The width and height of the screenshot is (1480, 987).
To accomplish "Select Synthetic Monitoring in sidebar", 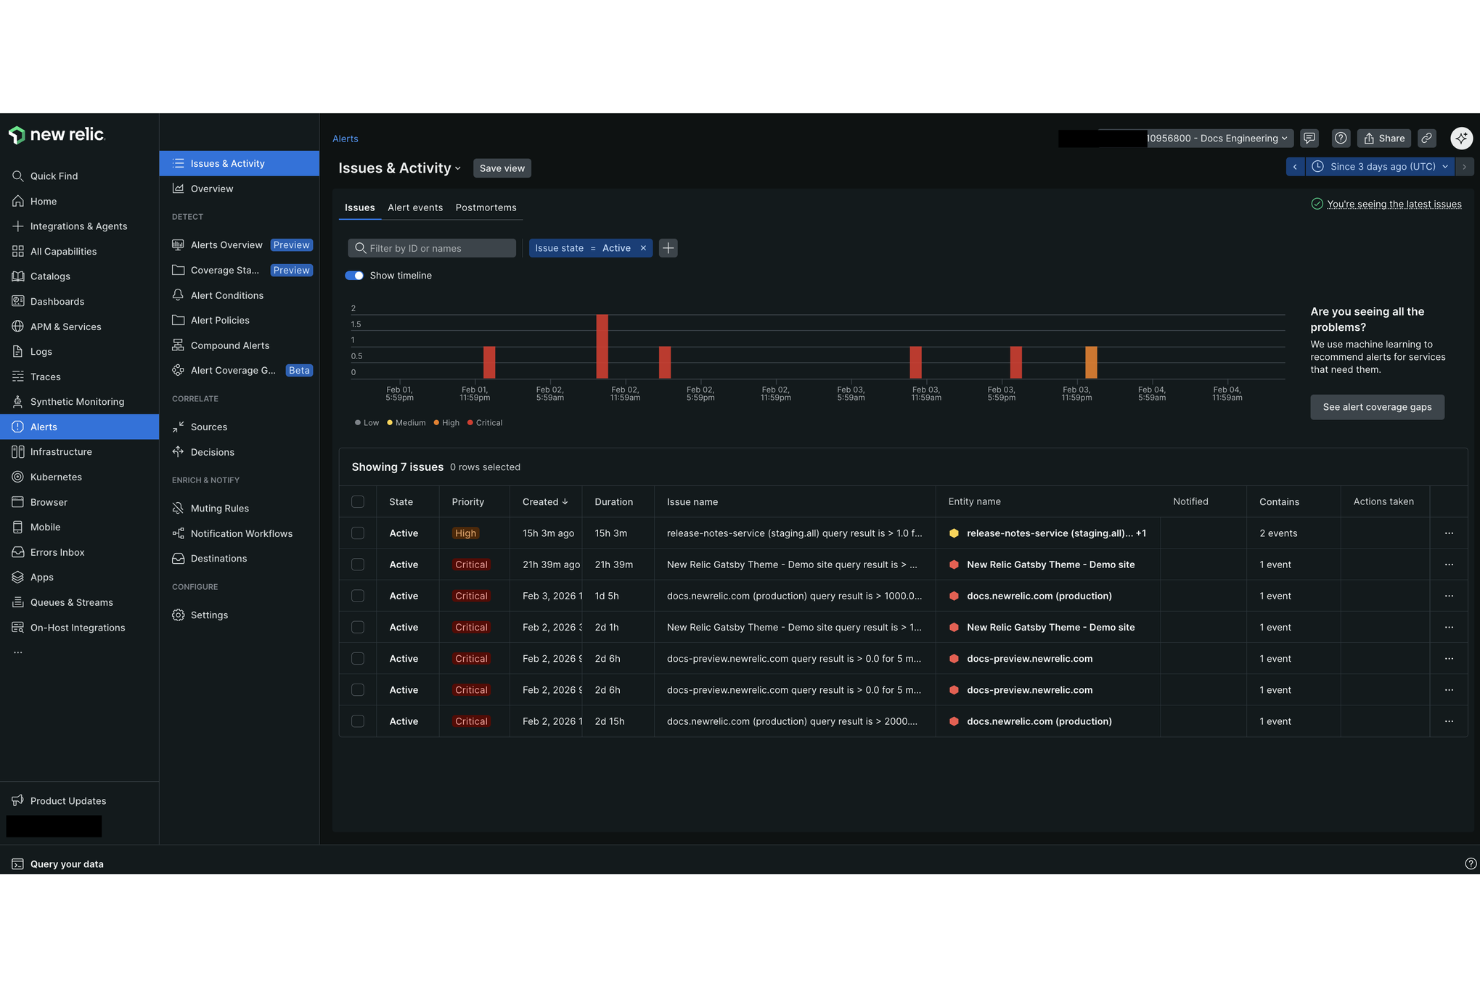I will (75, 401).
